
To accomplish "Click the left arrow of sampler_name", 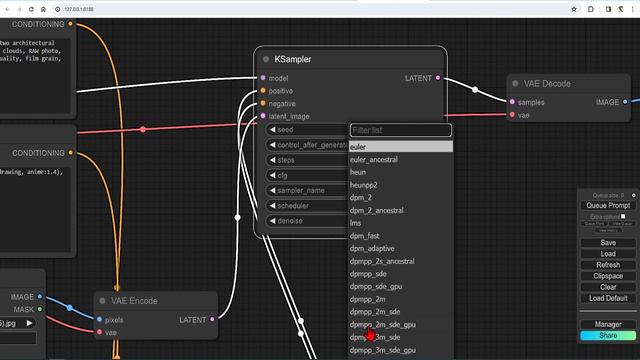I will coord(272,190).
